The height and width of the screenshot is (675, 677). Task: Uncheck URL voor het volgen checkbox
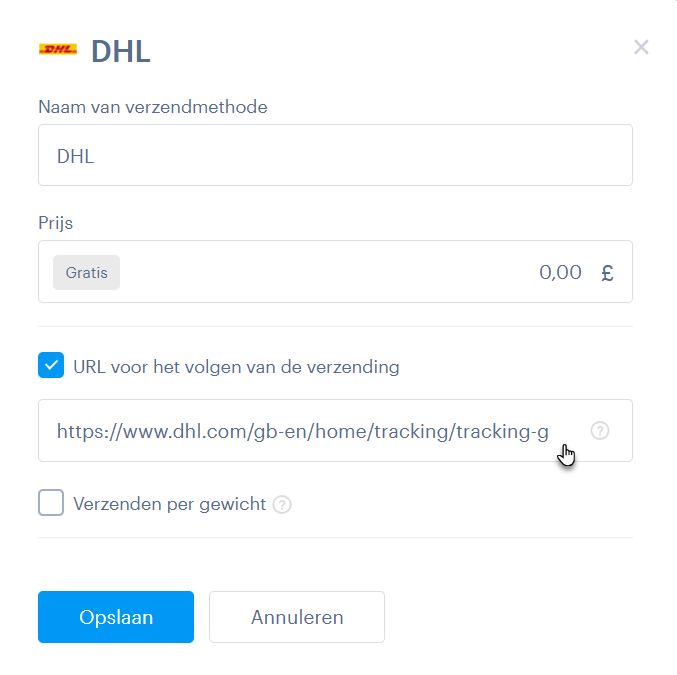tap(51, 365)
